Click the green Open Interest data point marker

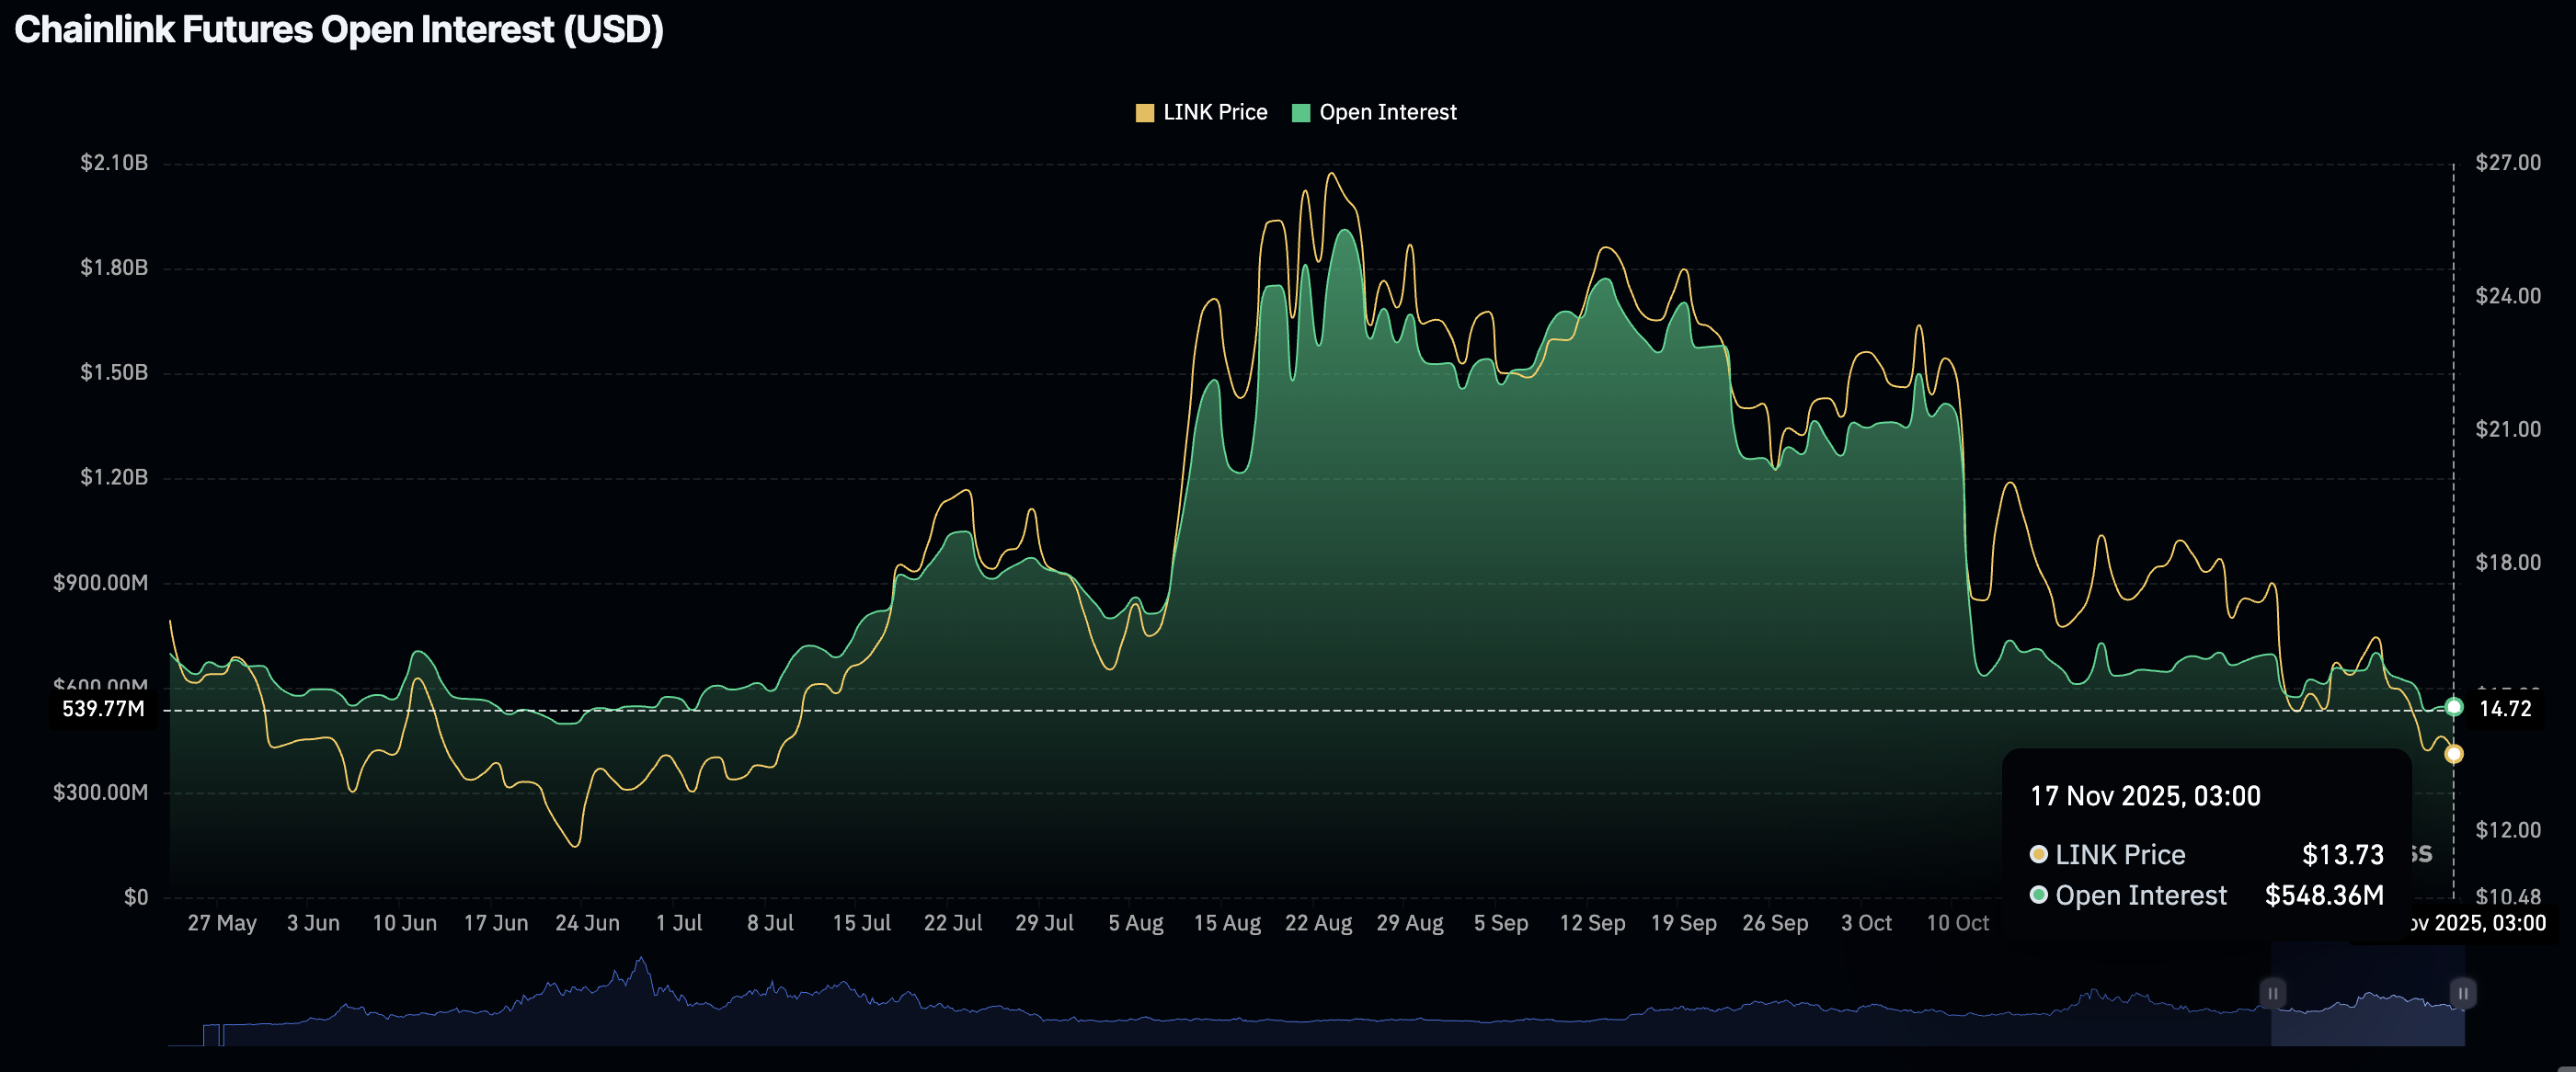point(2454,707)
